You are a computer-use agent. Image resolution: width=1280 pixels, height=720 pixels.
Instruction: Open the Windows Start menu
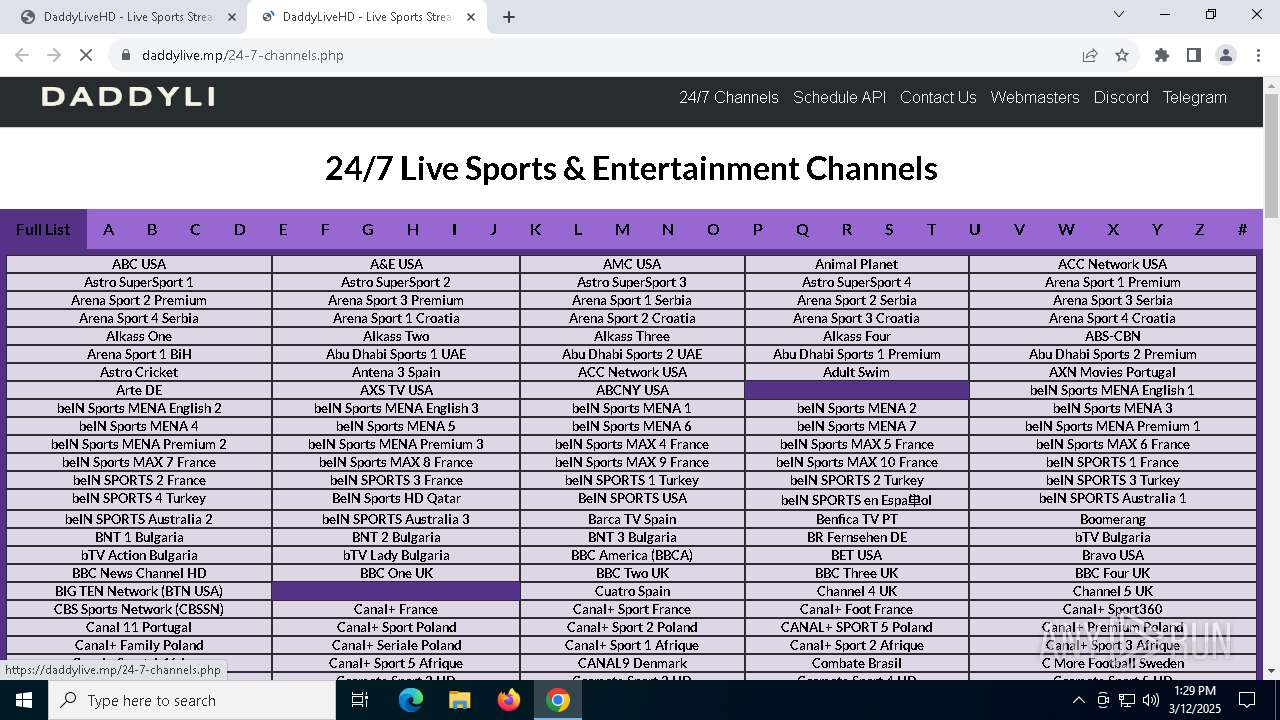pyautogui.click(x=24, y=700)
